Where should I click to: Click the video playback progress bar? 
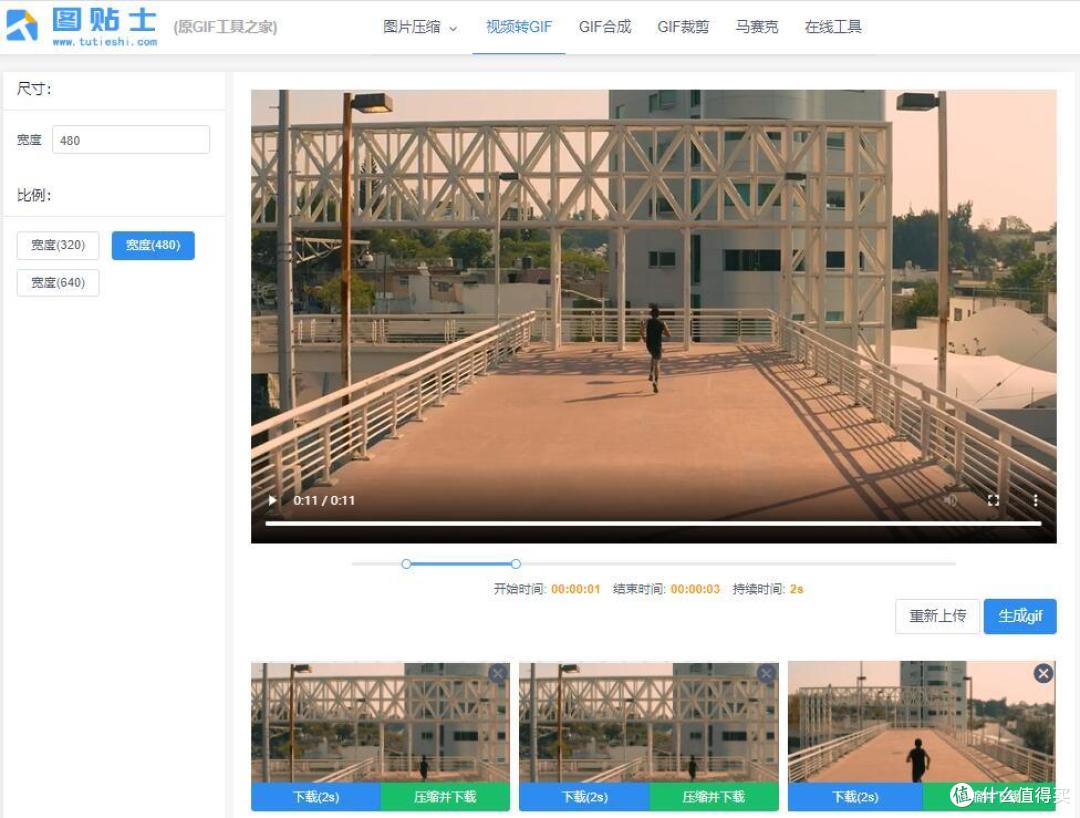point(653,524)
